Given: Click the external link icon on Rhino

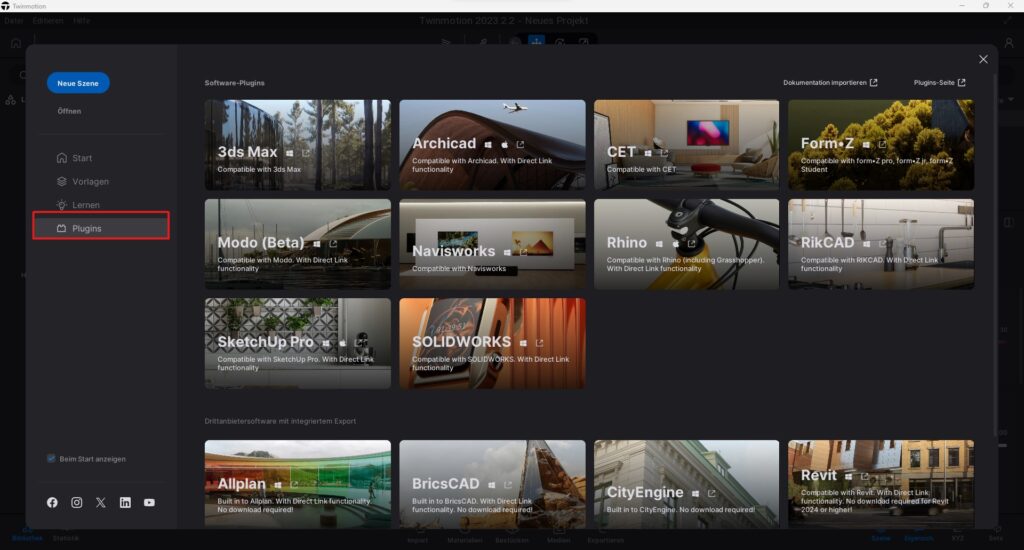Looking at the screenshot, I should click(692, 244).
